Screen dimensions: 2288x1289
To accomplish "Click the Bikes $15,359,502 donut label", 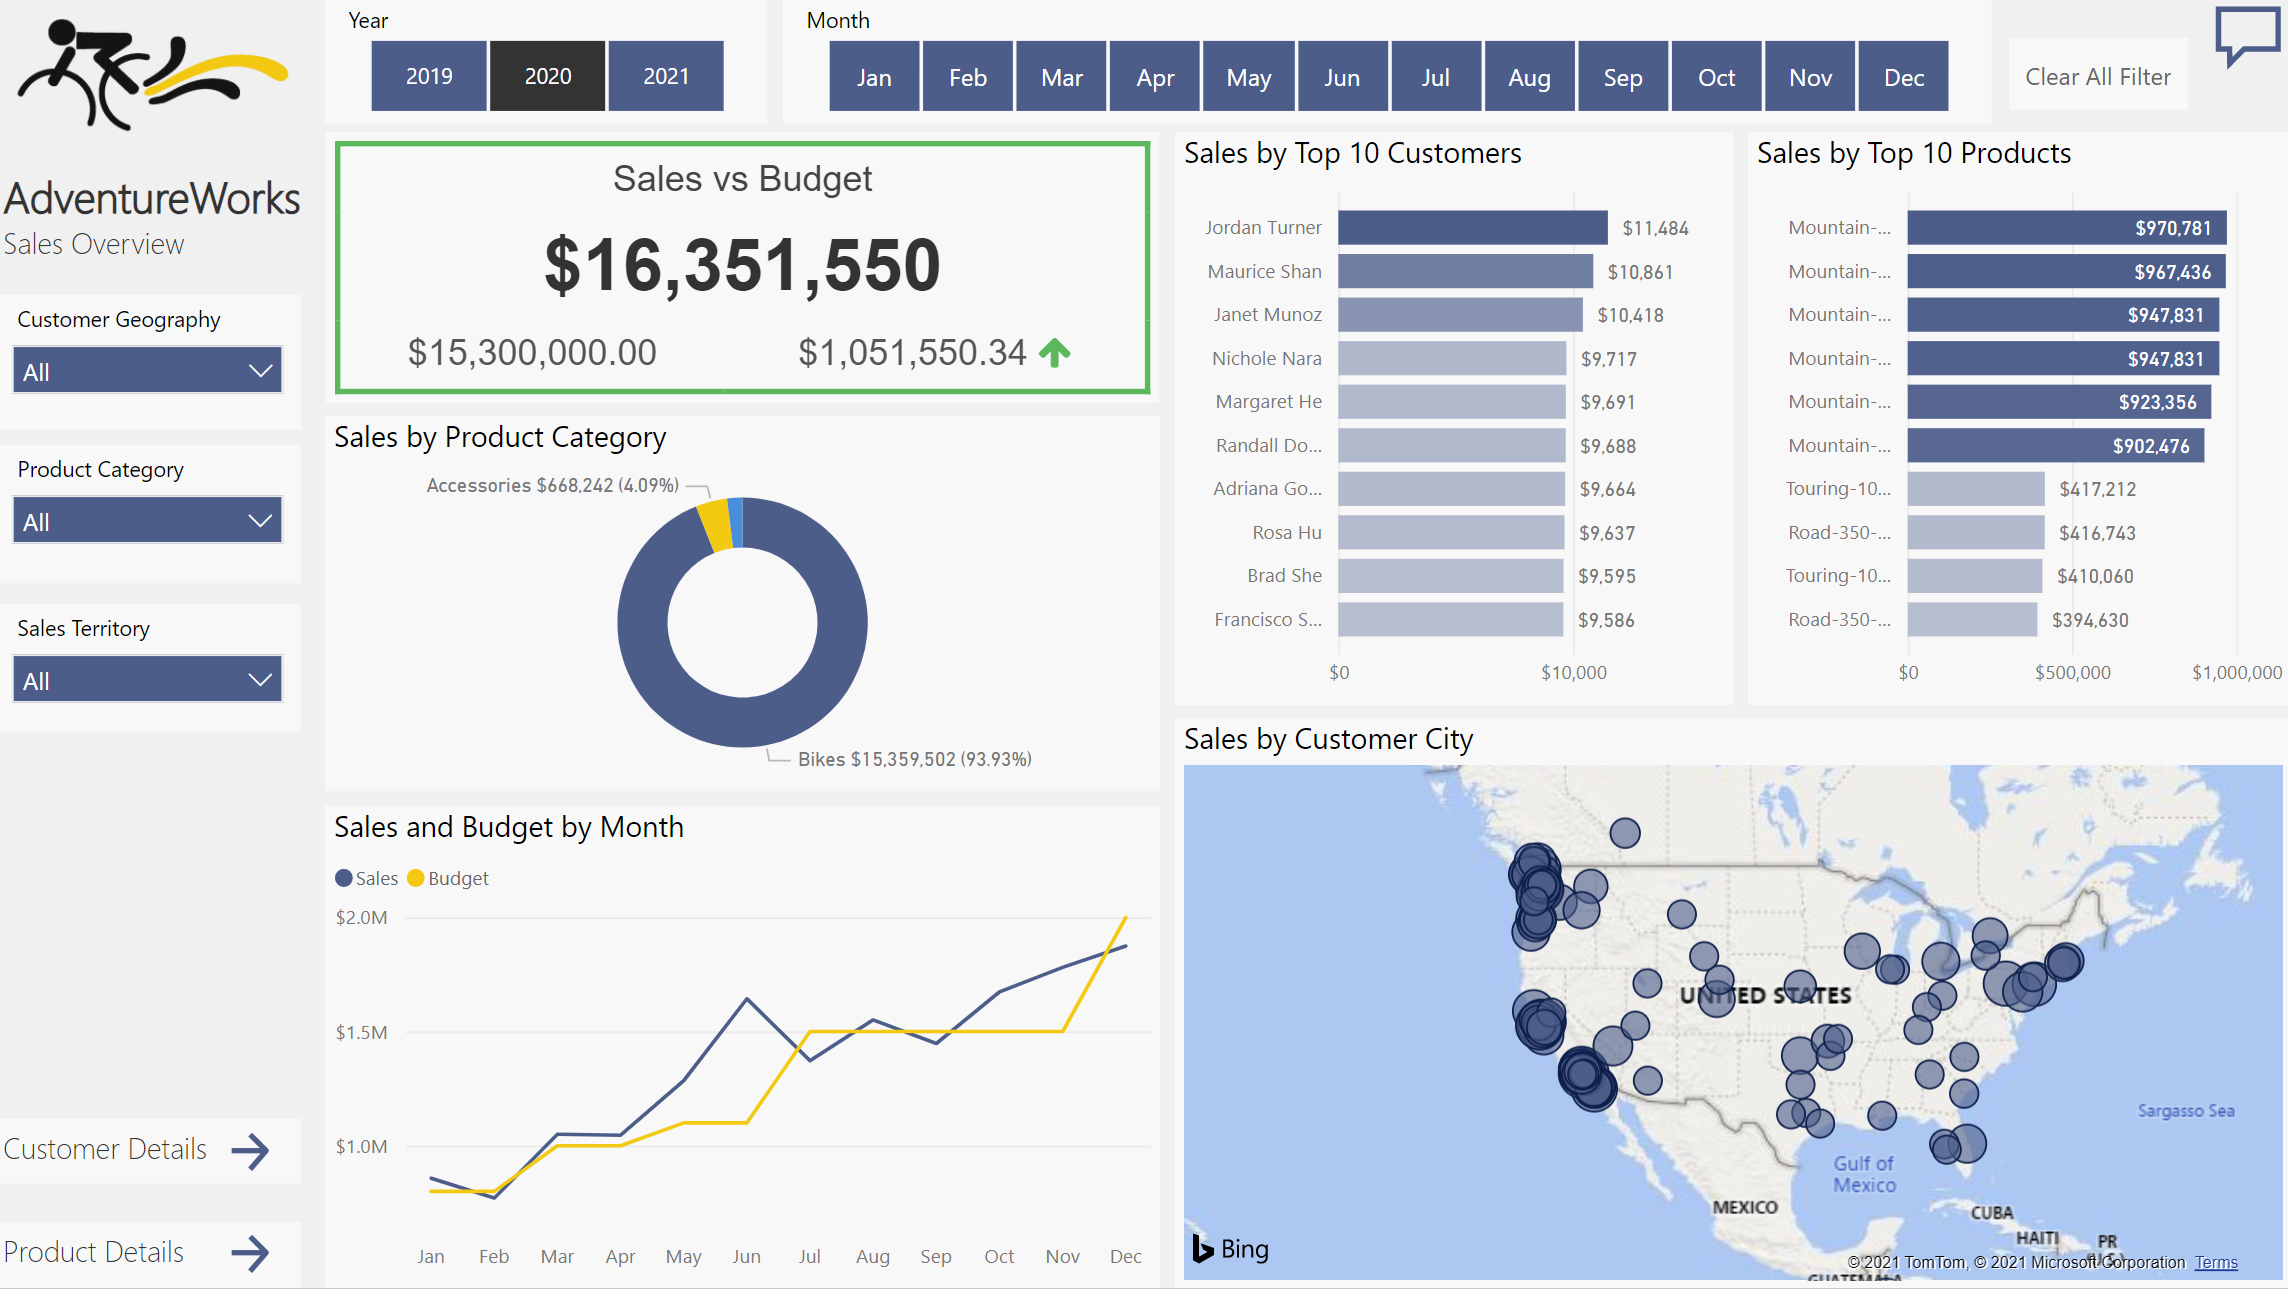I will point(914,759).
